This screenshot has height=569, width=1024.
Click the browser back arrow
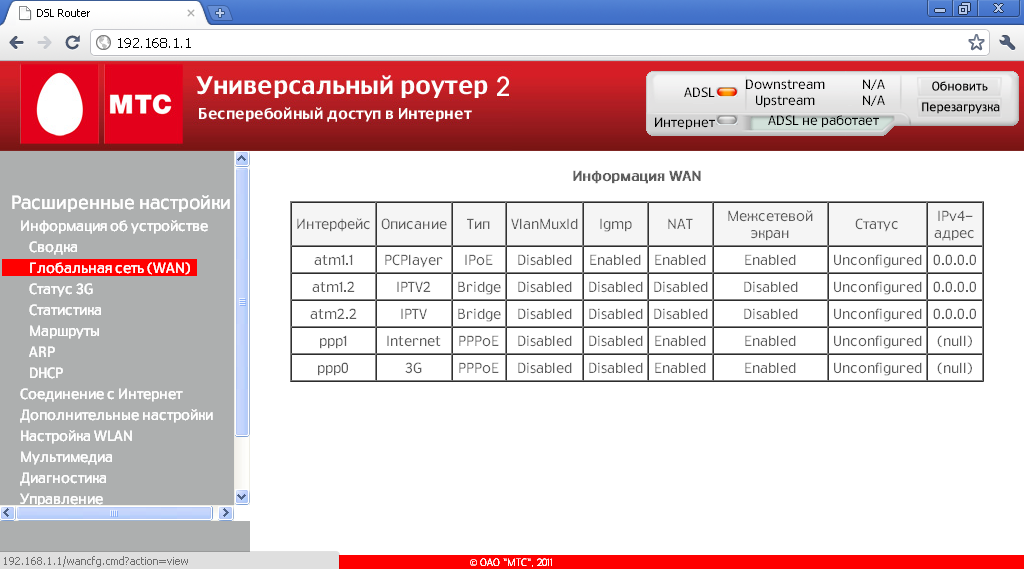(x=16, y=43)
